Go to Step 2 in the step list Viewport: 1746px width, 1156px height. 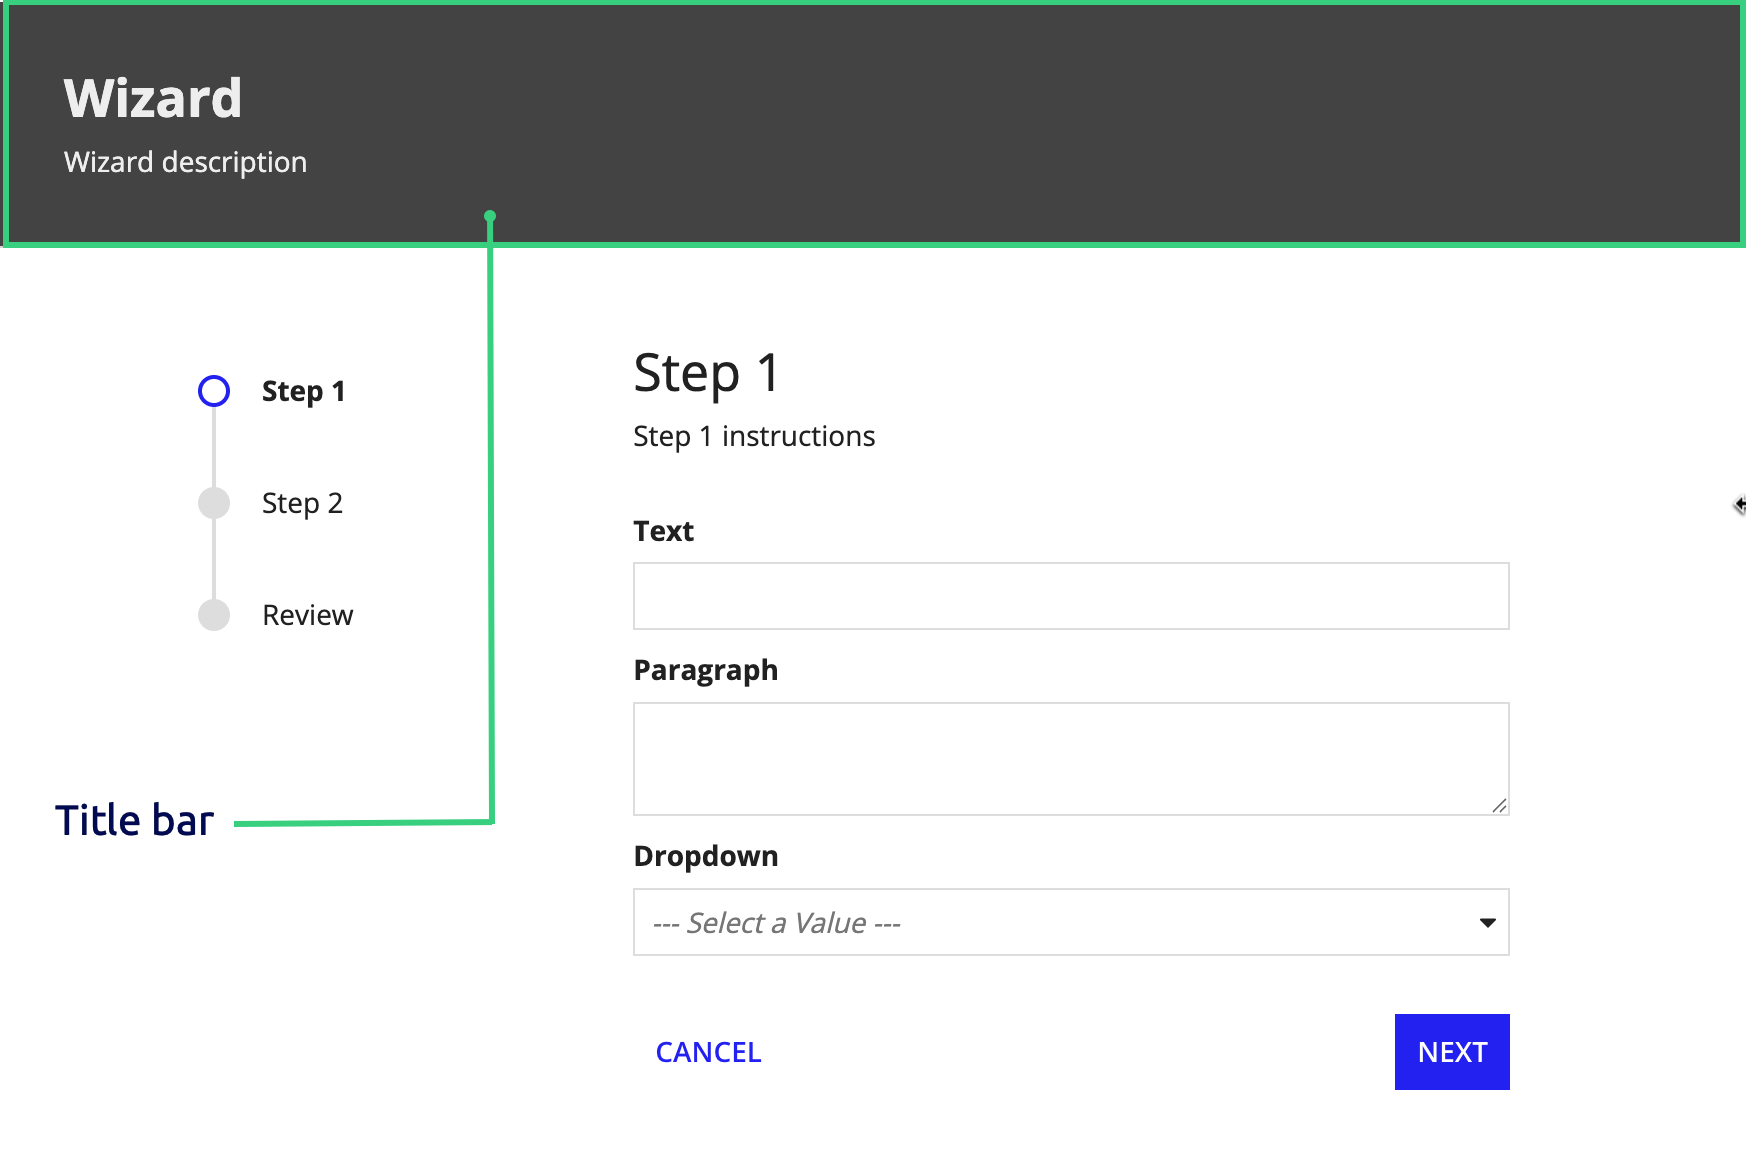point(302,503)
